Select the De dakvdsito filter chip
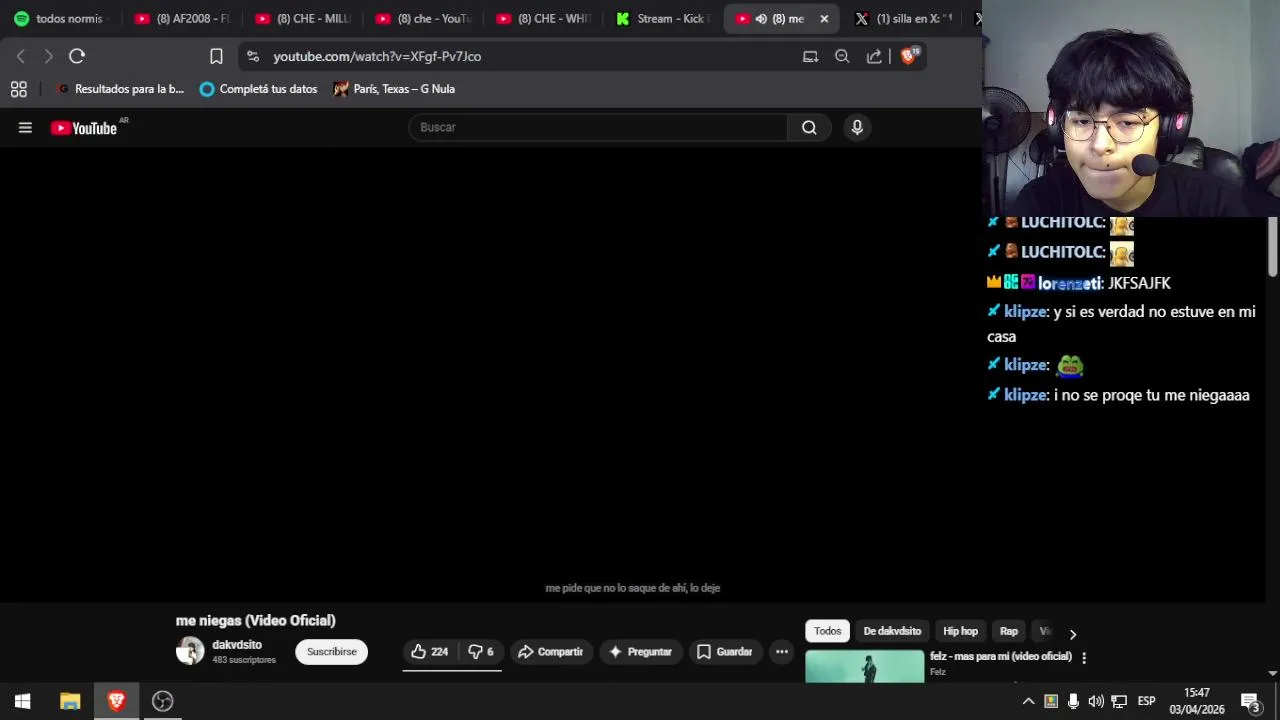1280x720 pixels. (892, 631)
